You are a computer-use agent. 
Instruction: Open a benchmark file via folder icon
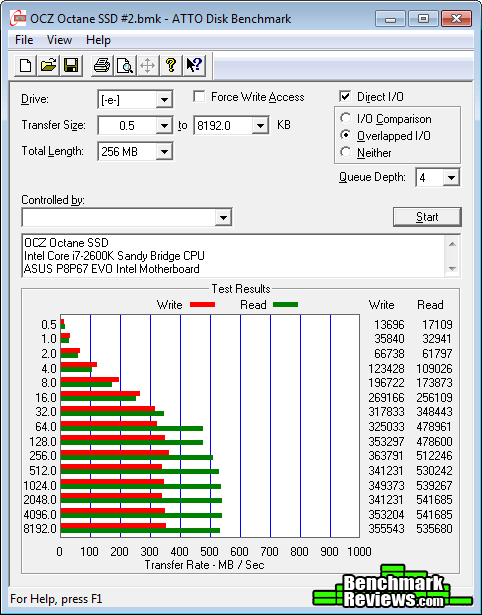(x=48, y=65)
